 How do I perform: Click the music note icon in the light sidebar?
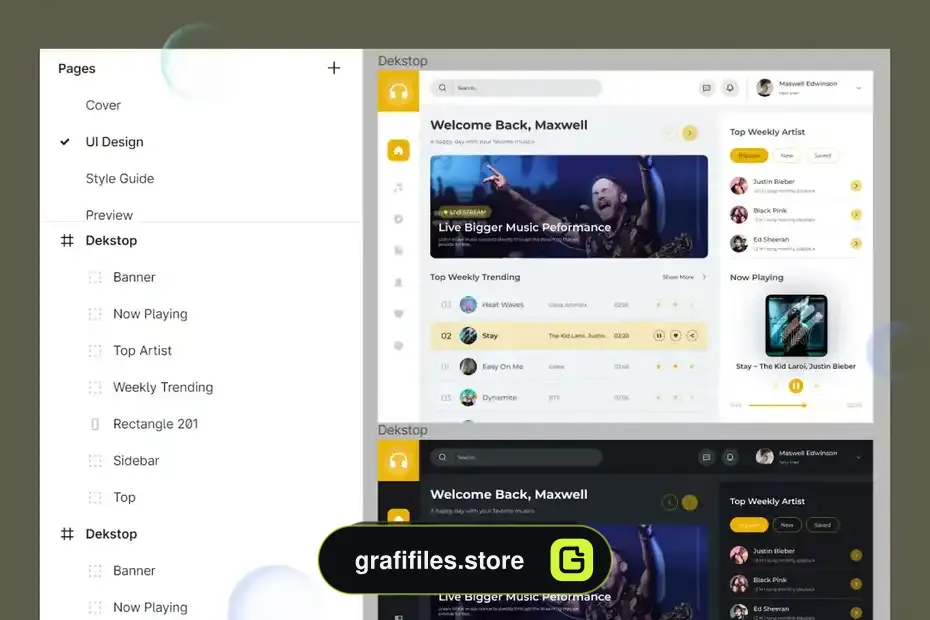(399, 187)
